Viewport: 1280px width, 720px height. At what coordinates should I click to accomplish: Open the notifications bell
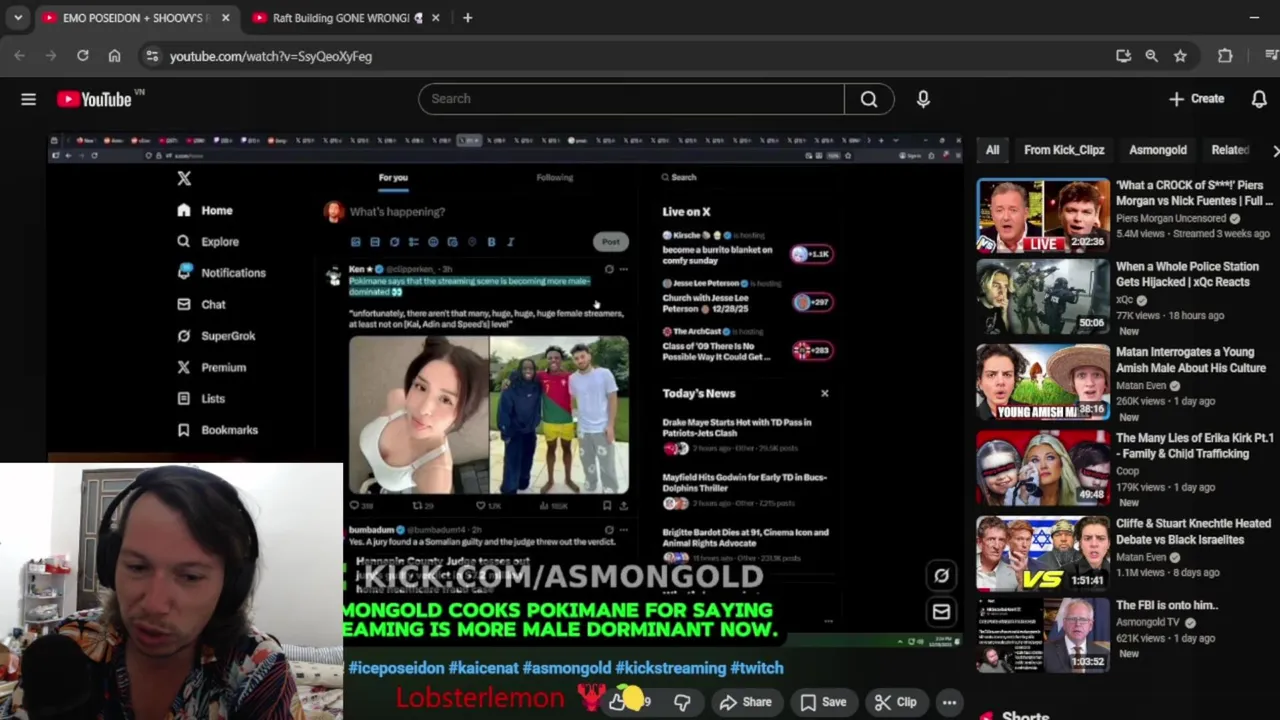pyautogui.click(x=1259, y=99)
